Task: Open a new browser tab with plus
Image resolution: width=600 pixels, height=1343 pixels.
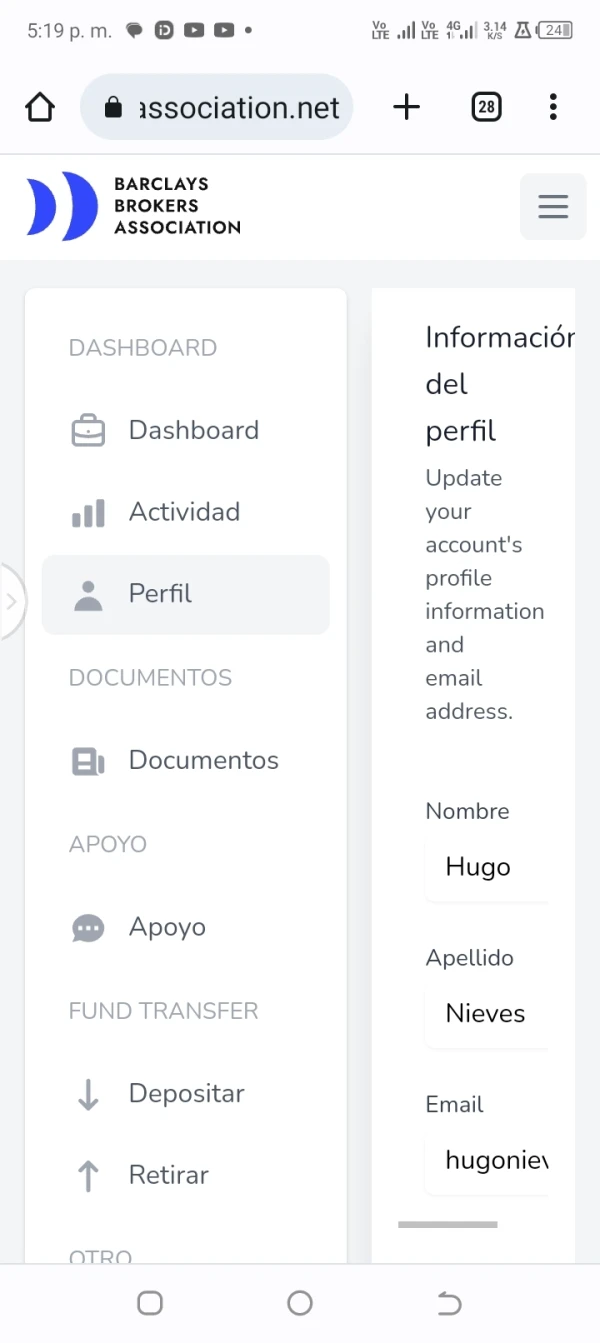Action: click(406, 107)
